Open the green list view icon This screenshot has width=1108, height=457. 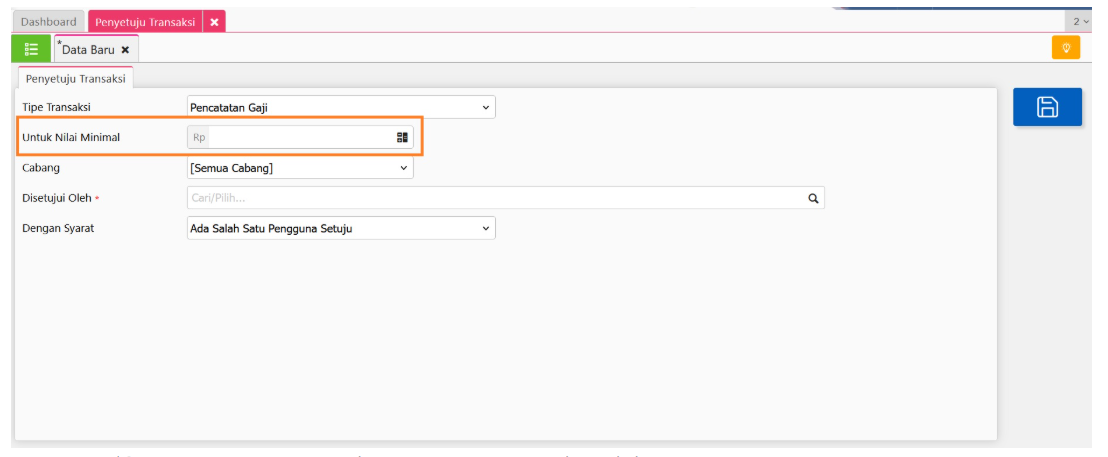click(x=31, y=48)
